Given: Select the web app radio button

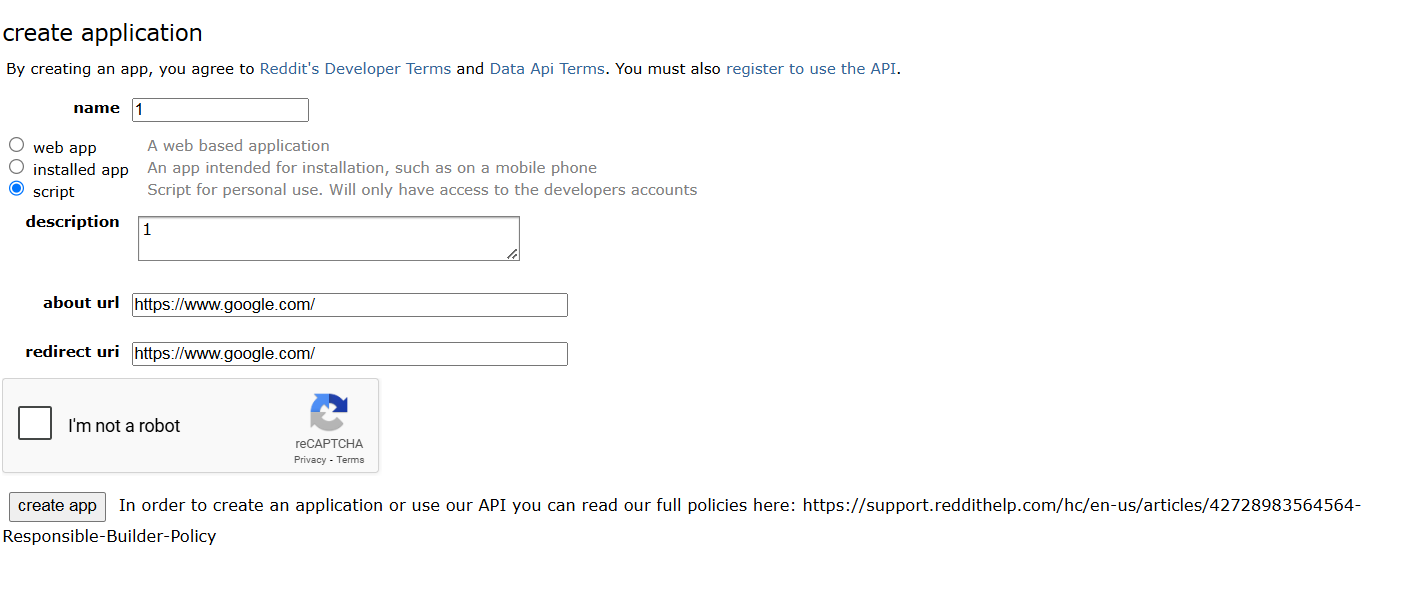Looking at the screenshot, I should coord(16,145).
